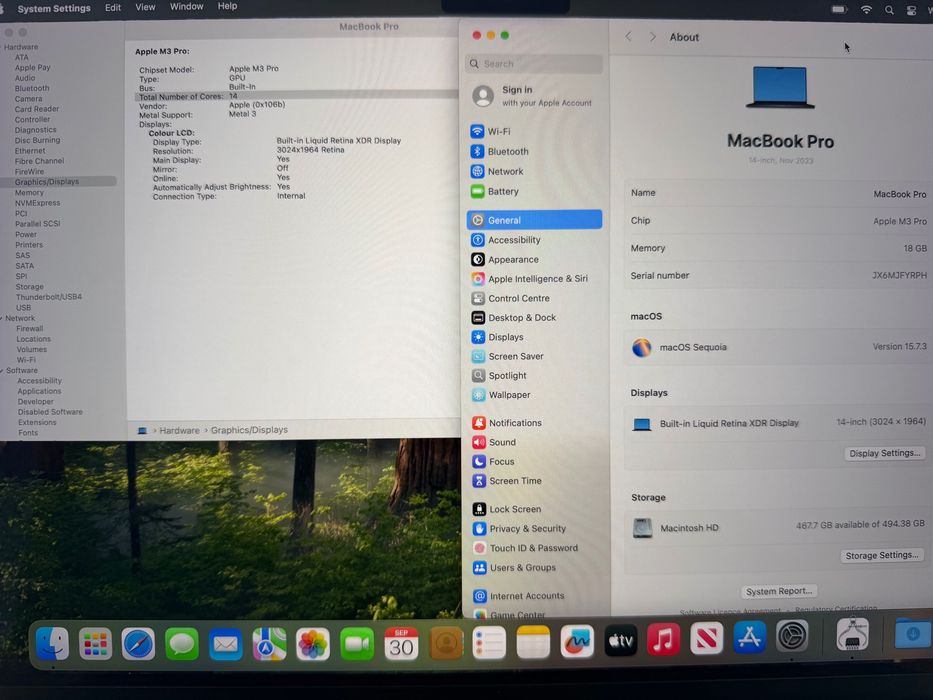Open Spotlight search in menu bar

(x=889, y=10)
